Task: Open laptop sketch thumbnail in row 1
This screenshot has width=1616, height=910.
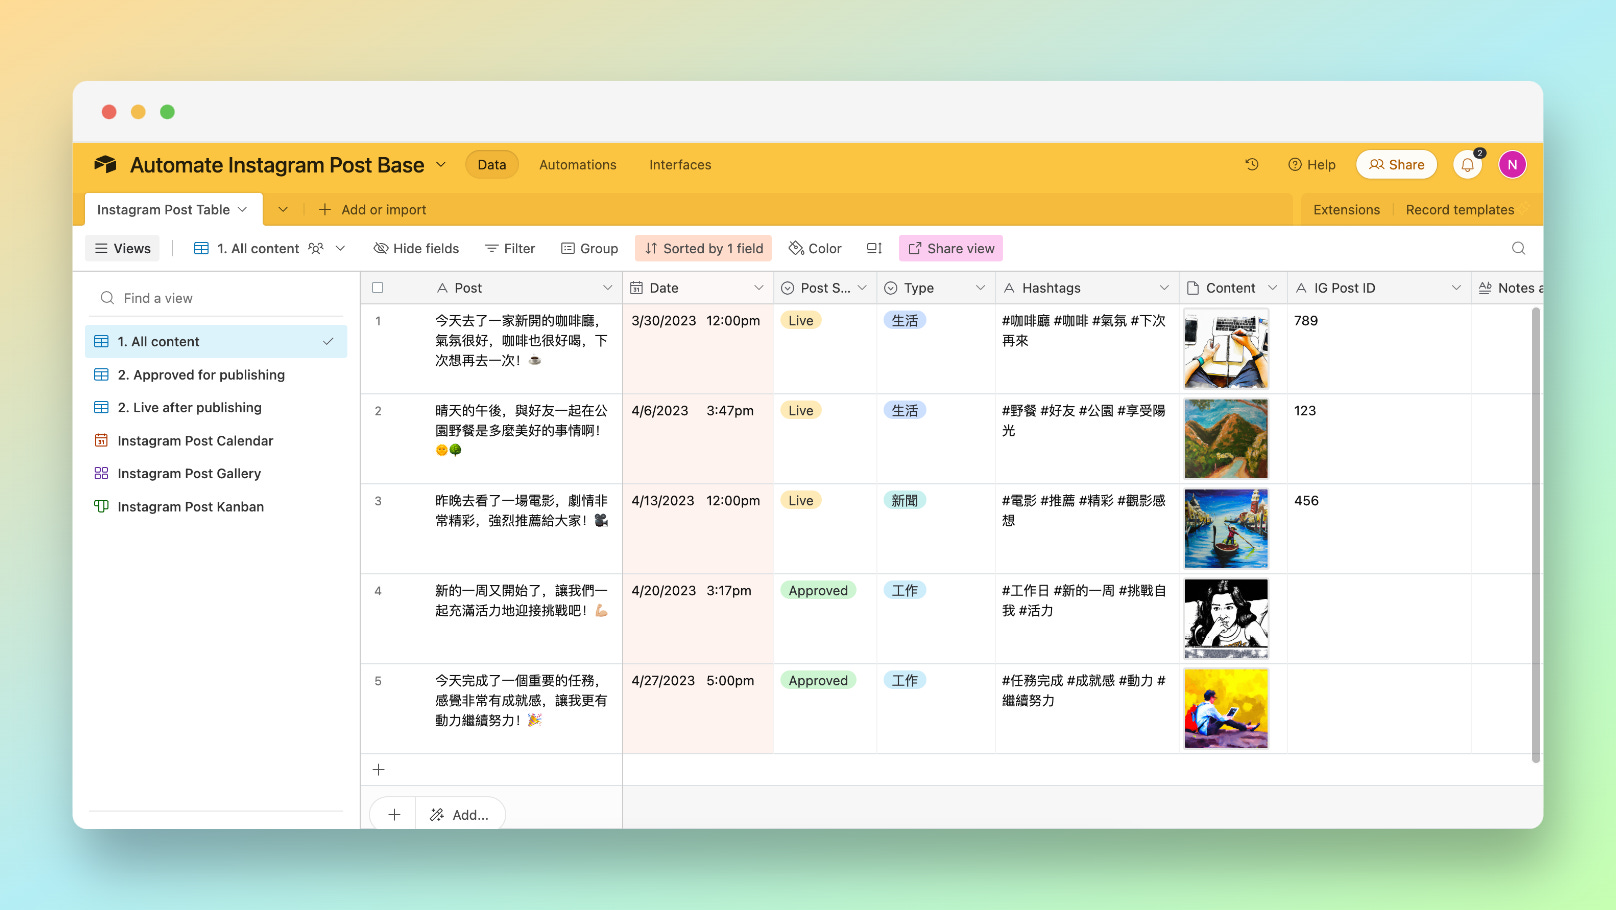Action: tap(1225, 348)
